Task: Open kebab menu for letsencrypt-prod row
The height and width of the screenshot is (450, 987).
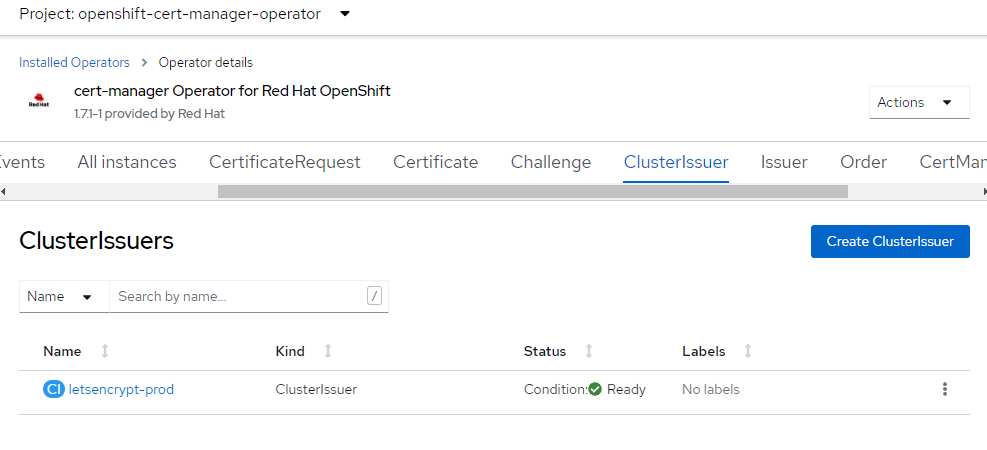Action: click(x=944, y=389)
